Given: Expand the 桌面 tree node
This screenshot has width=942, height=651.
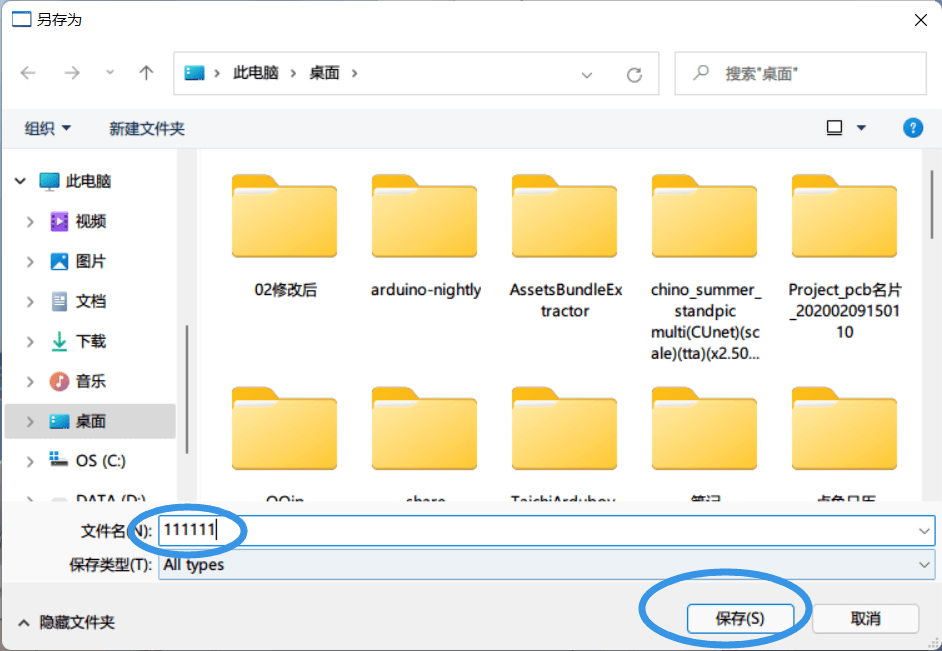Looking at the screenshot, I should click(30, 422).
